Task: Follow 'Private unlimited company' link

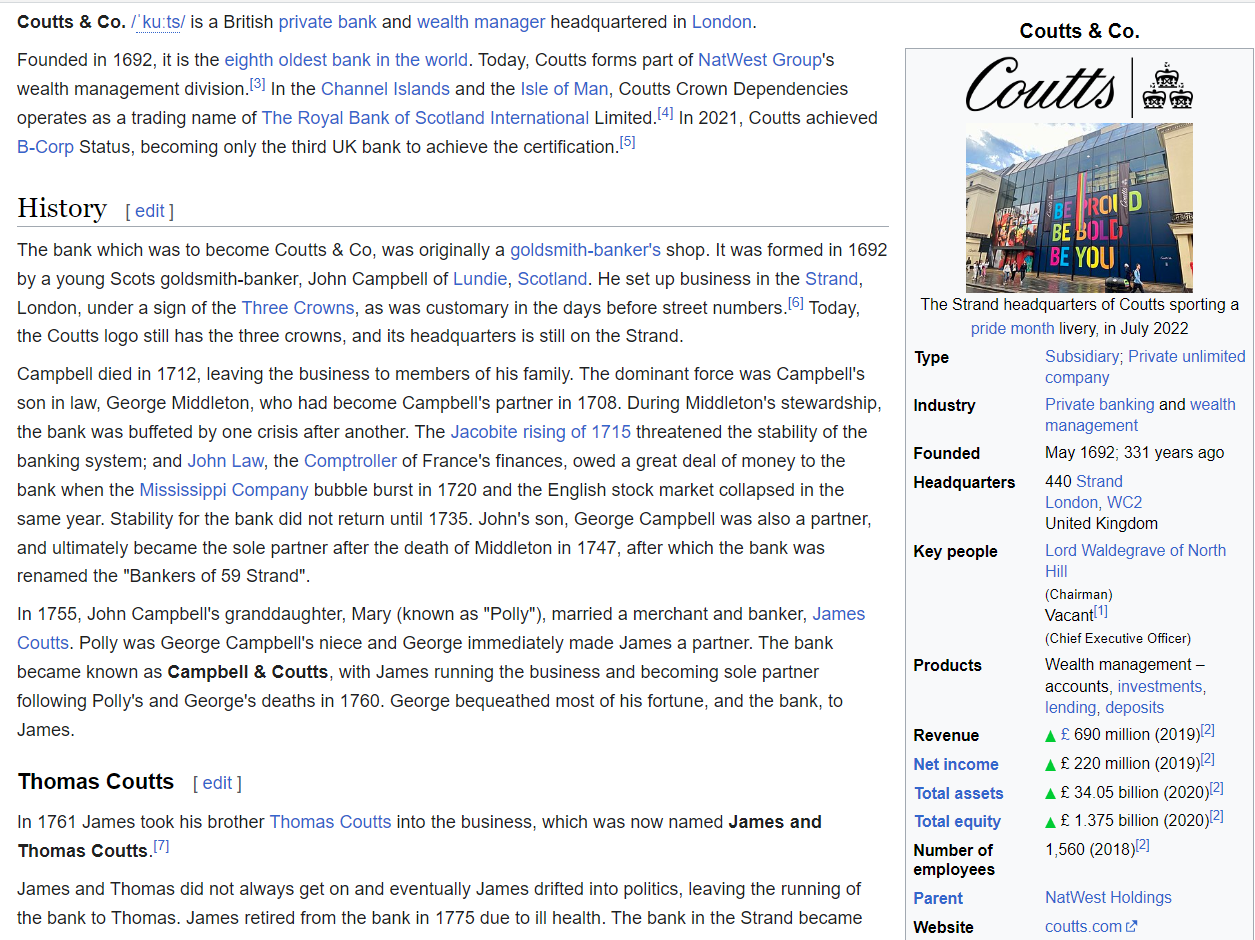Action: (1187, 357)
